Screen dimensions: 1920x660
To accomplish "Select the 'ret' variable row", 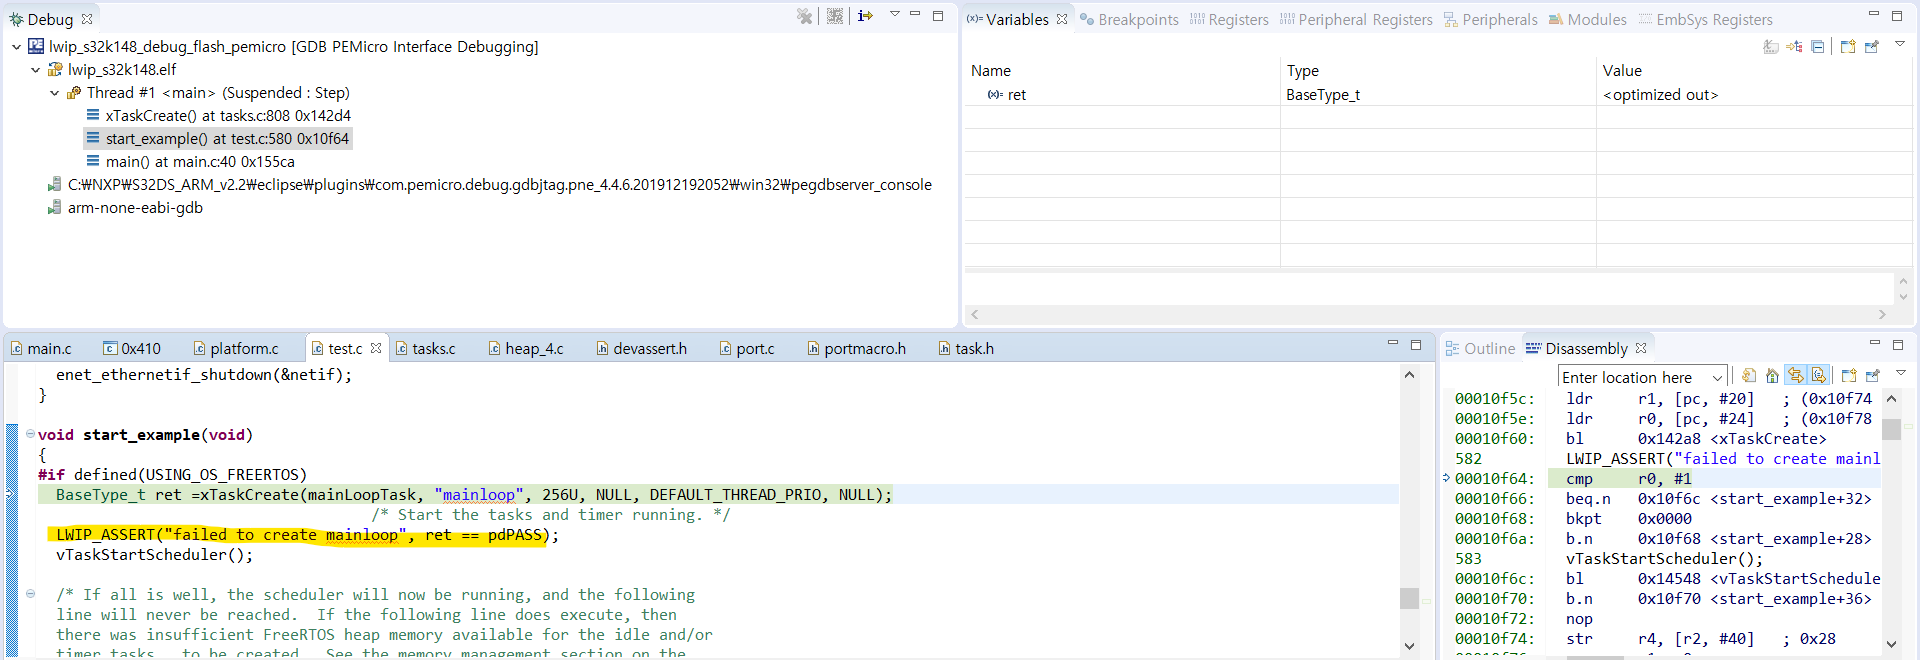I will (1437, 95).
